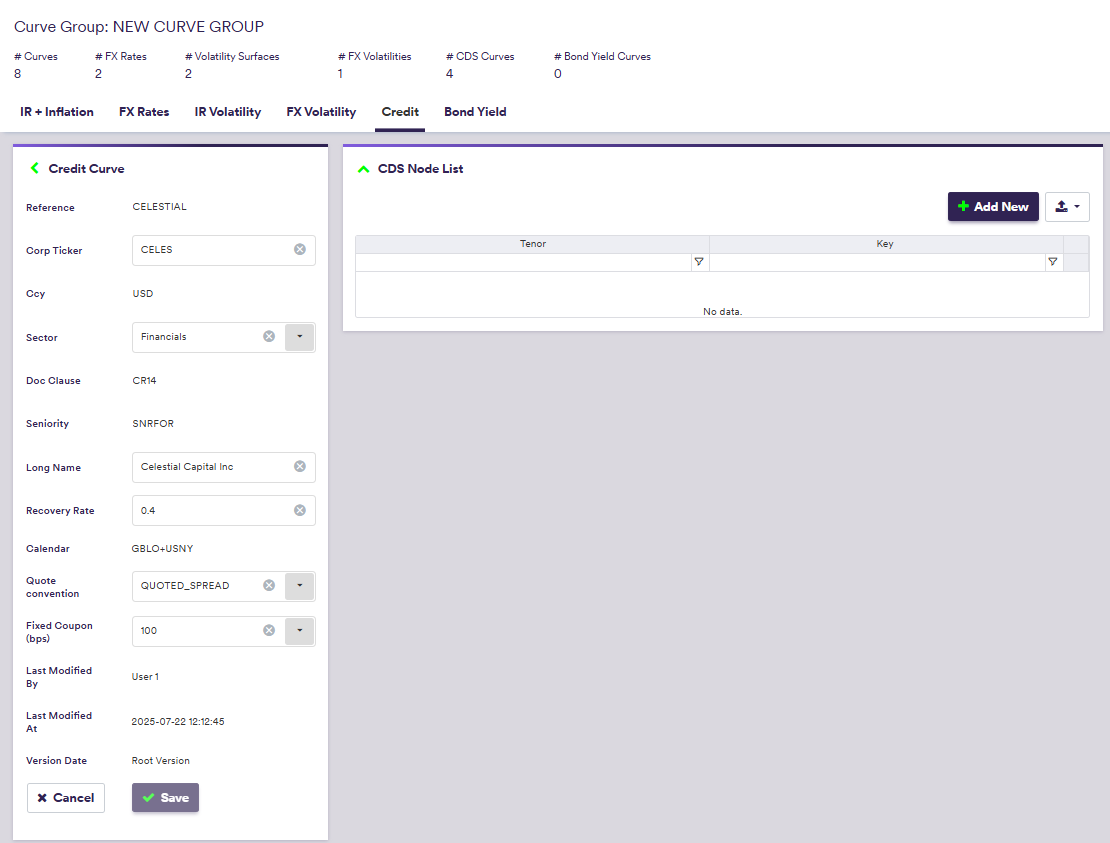The height and width of the screenshot is (843, 1110).
Task: Clear the Sector selection
Action: (269, 337)
